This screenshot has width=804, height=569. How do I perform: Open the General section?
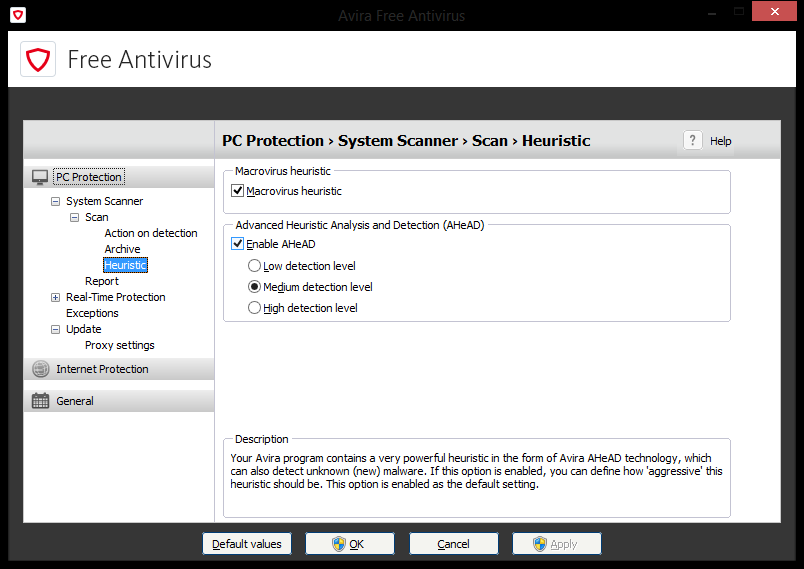tap(119, 401)
